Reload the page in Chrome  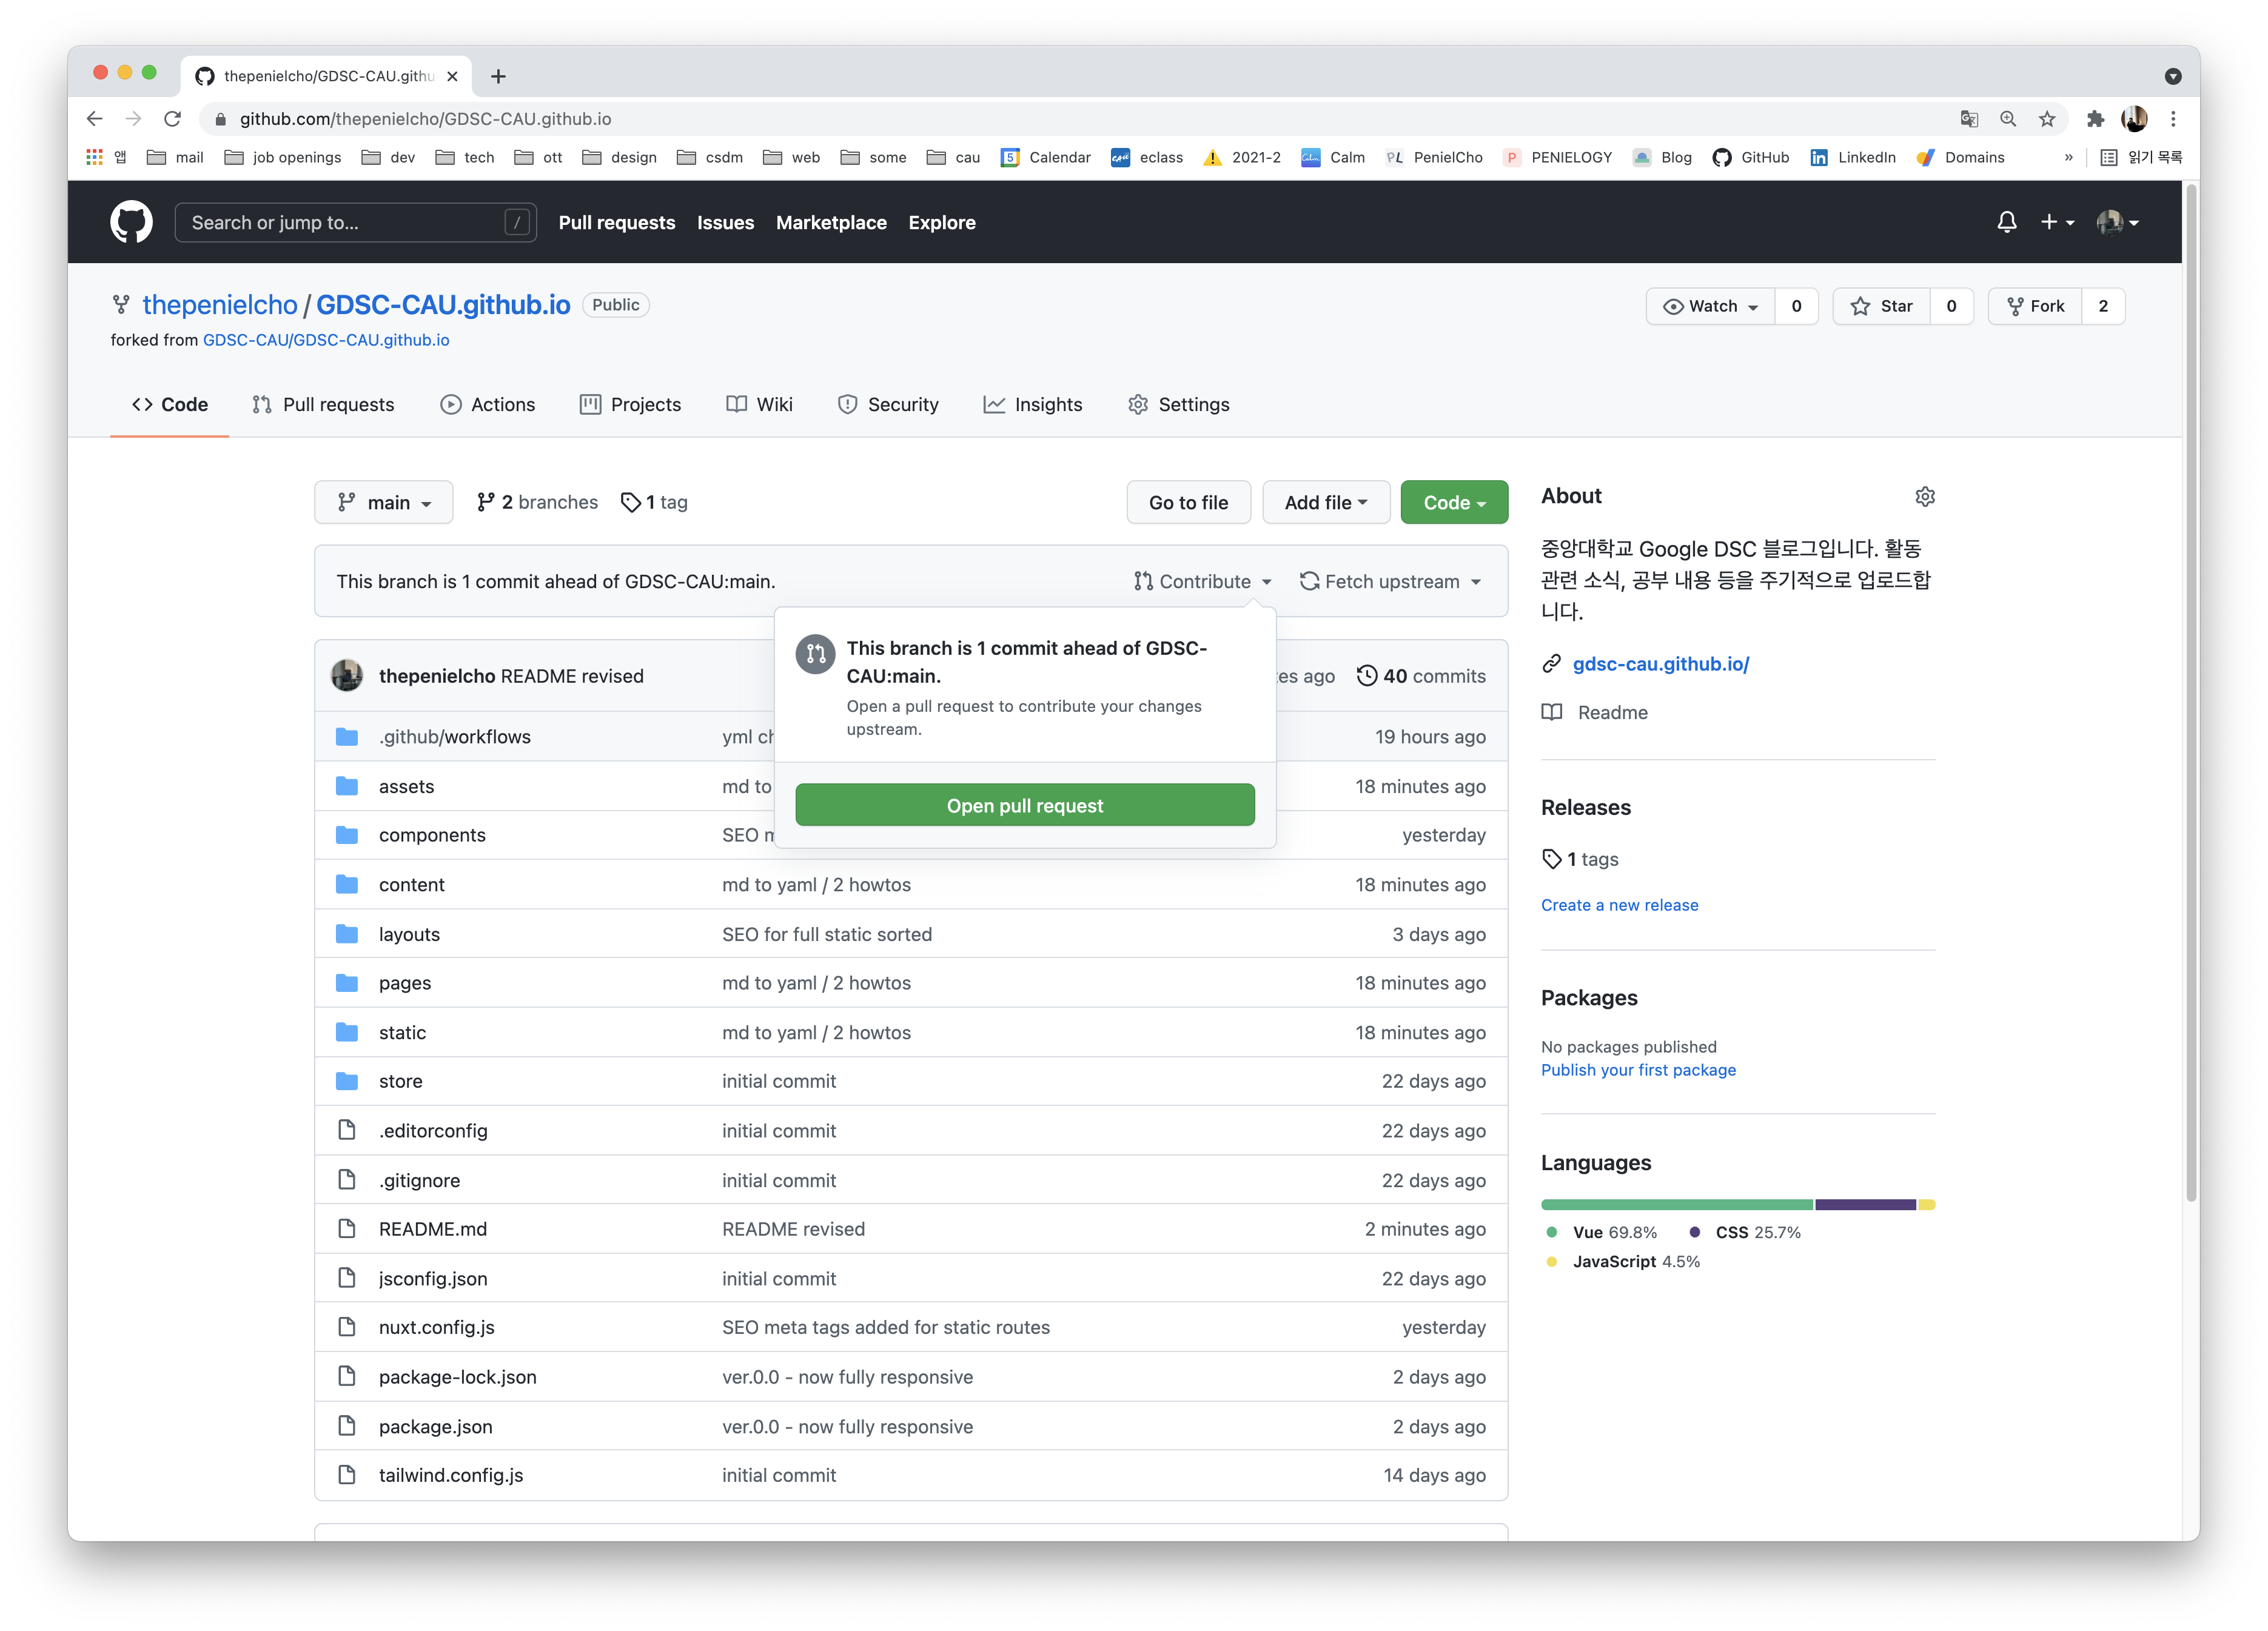[172, 119]
